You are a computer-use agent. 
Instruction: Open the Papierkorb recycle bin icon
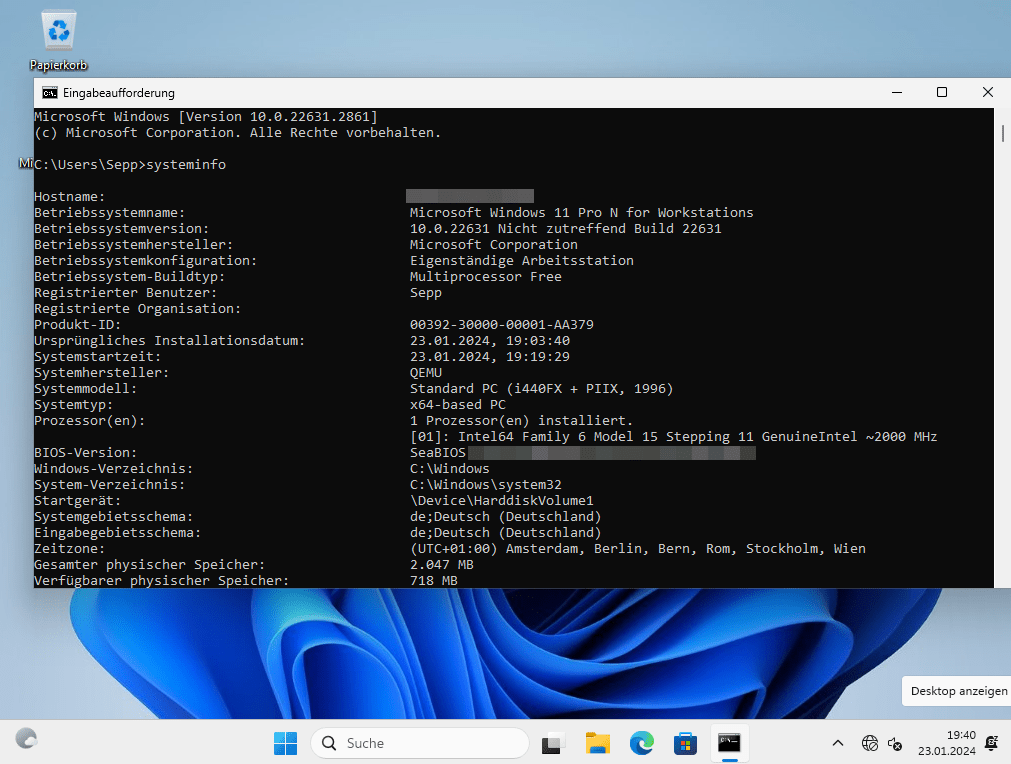click(x=58, y=40)
